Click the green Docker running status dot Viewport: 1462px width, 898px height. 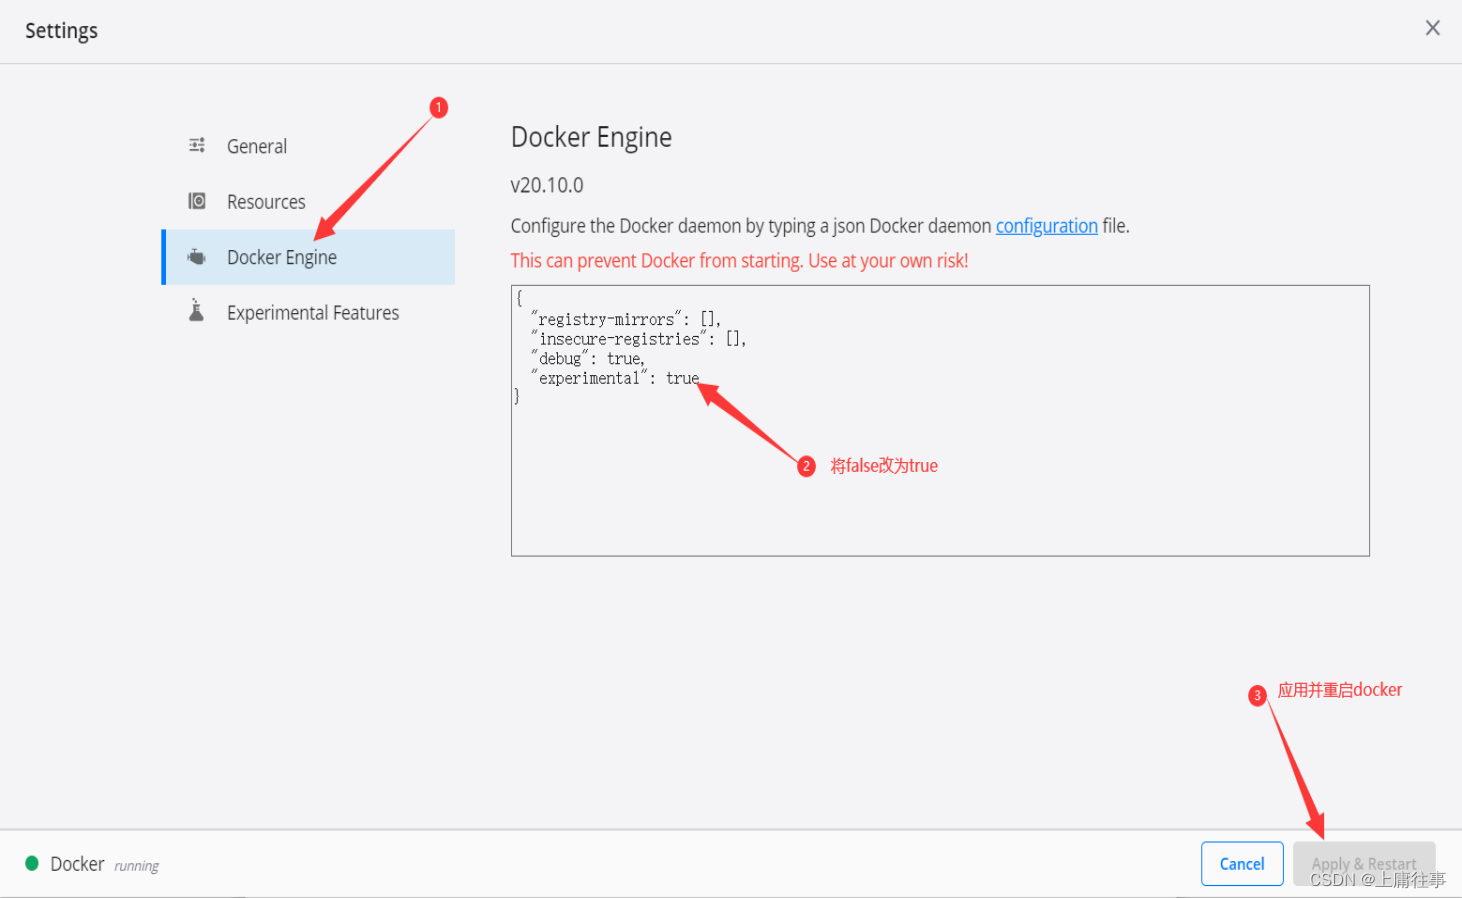32,863
